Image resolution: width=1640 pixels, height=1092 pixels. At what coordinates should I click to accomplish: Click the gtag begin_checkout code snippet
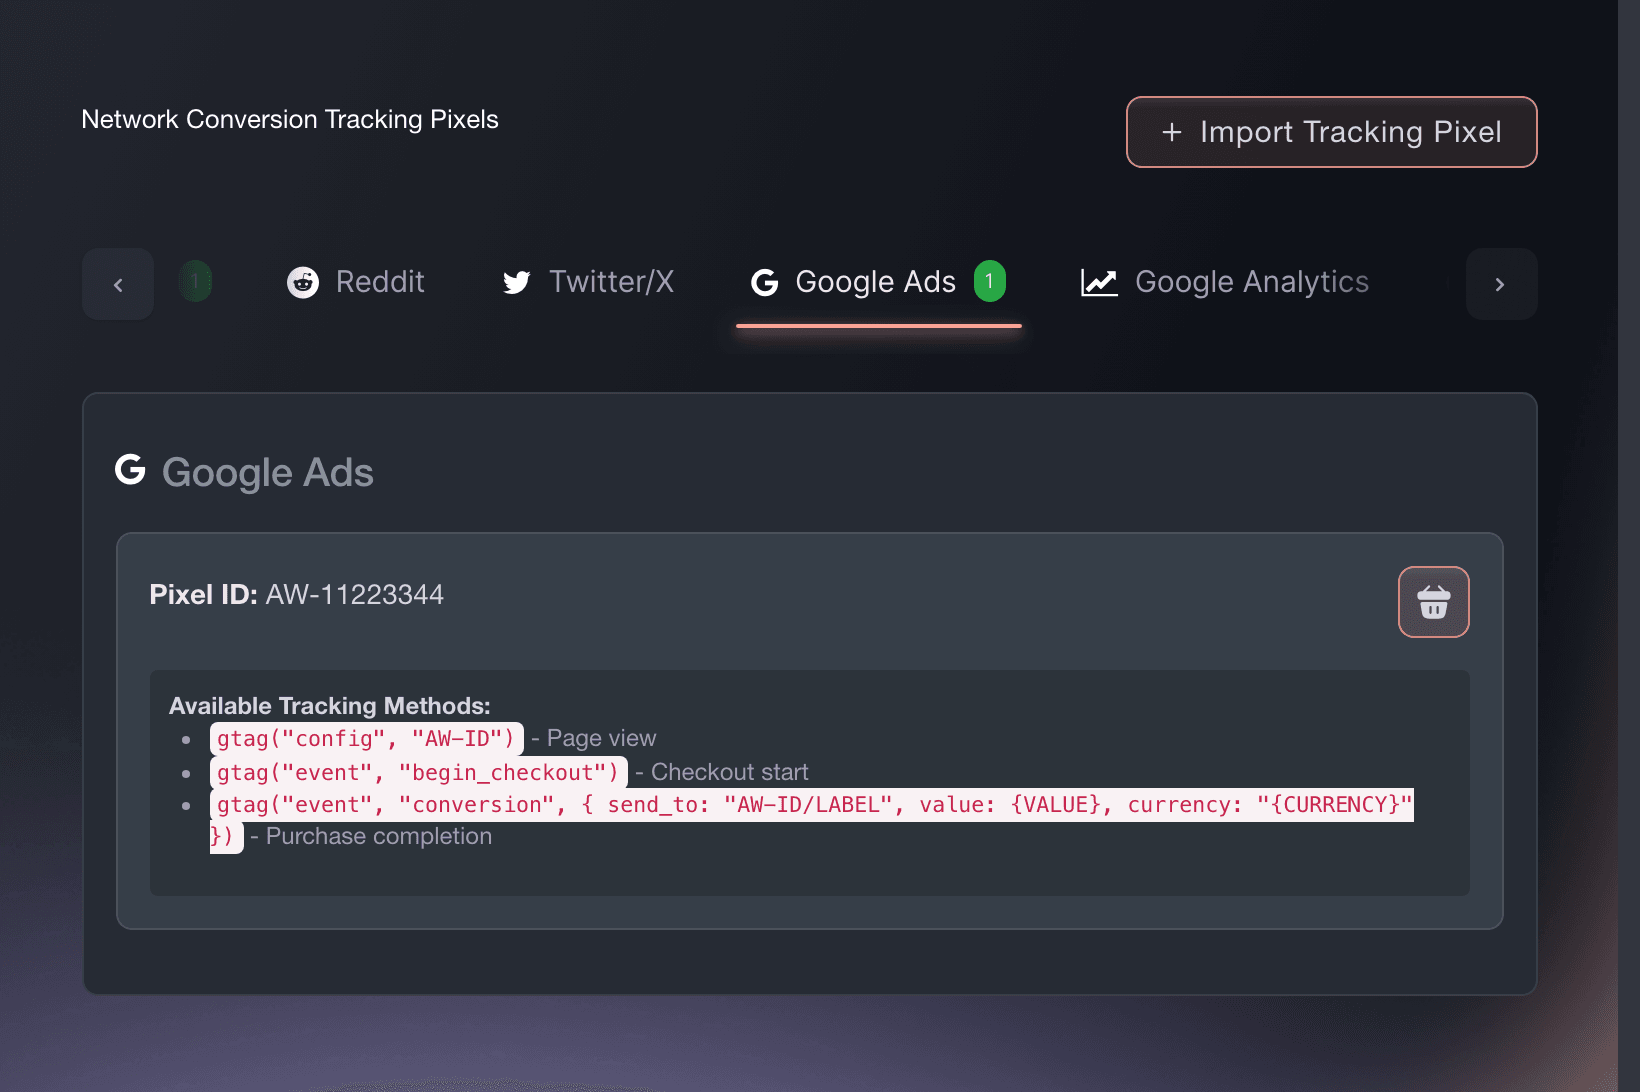(419, 773)
